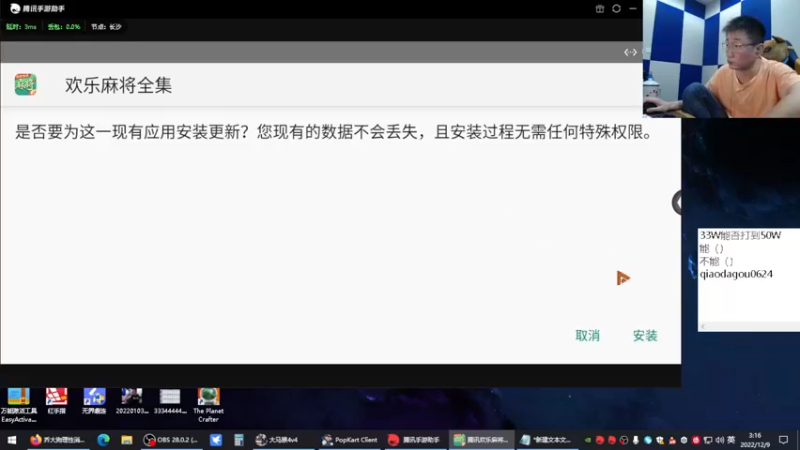Select the 20220103 video file on desktop

point(132,401)
